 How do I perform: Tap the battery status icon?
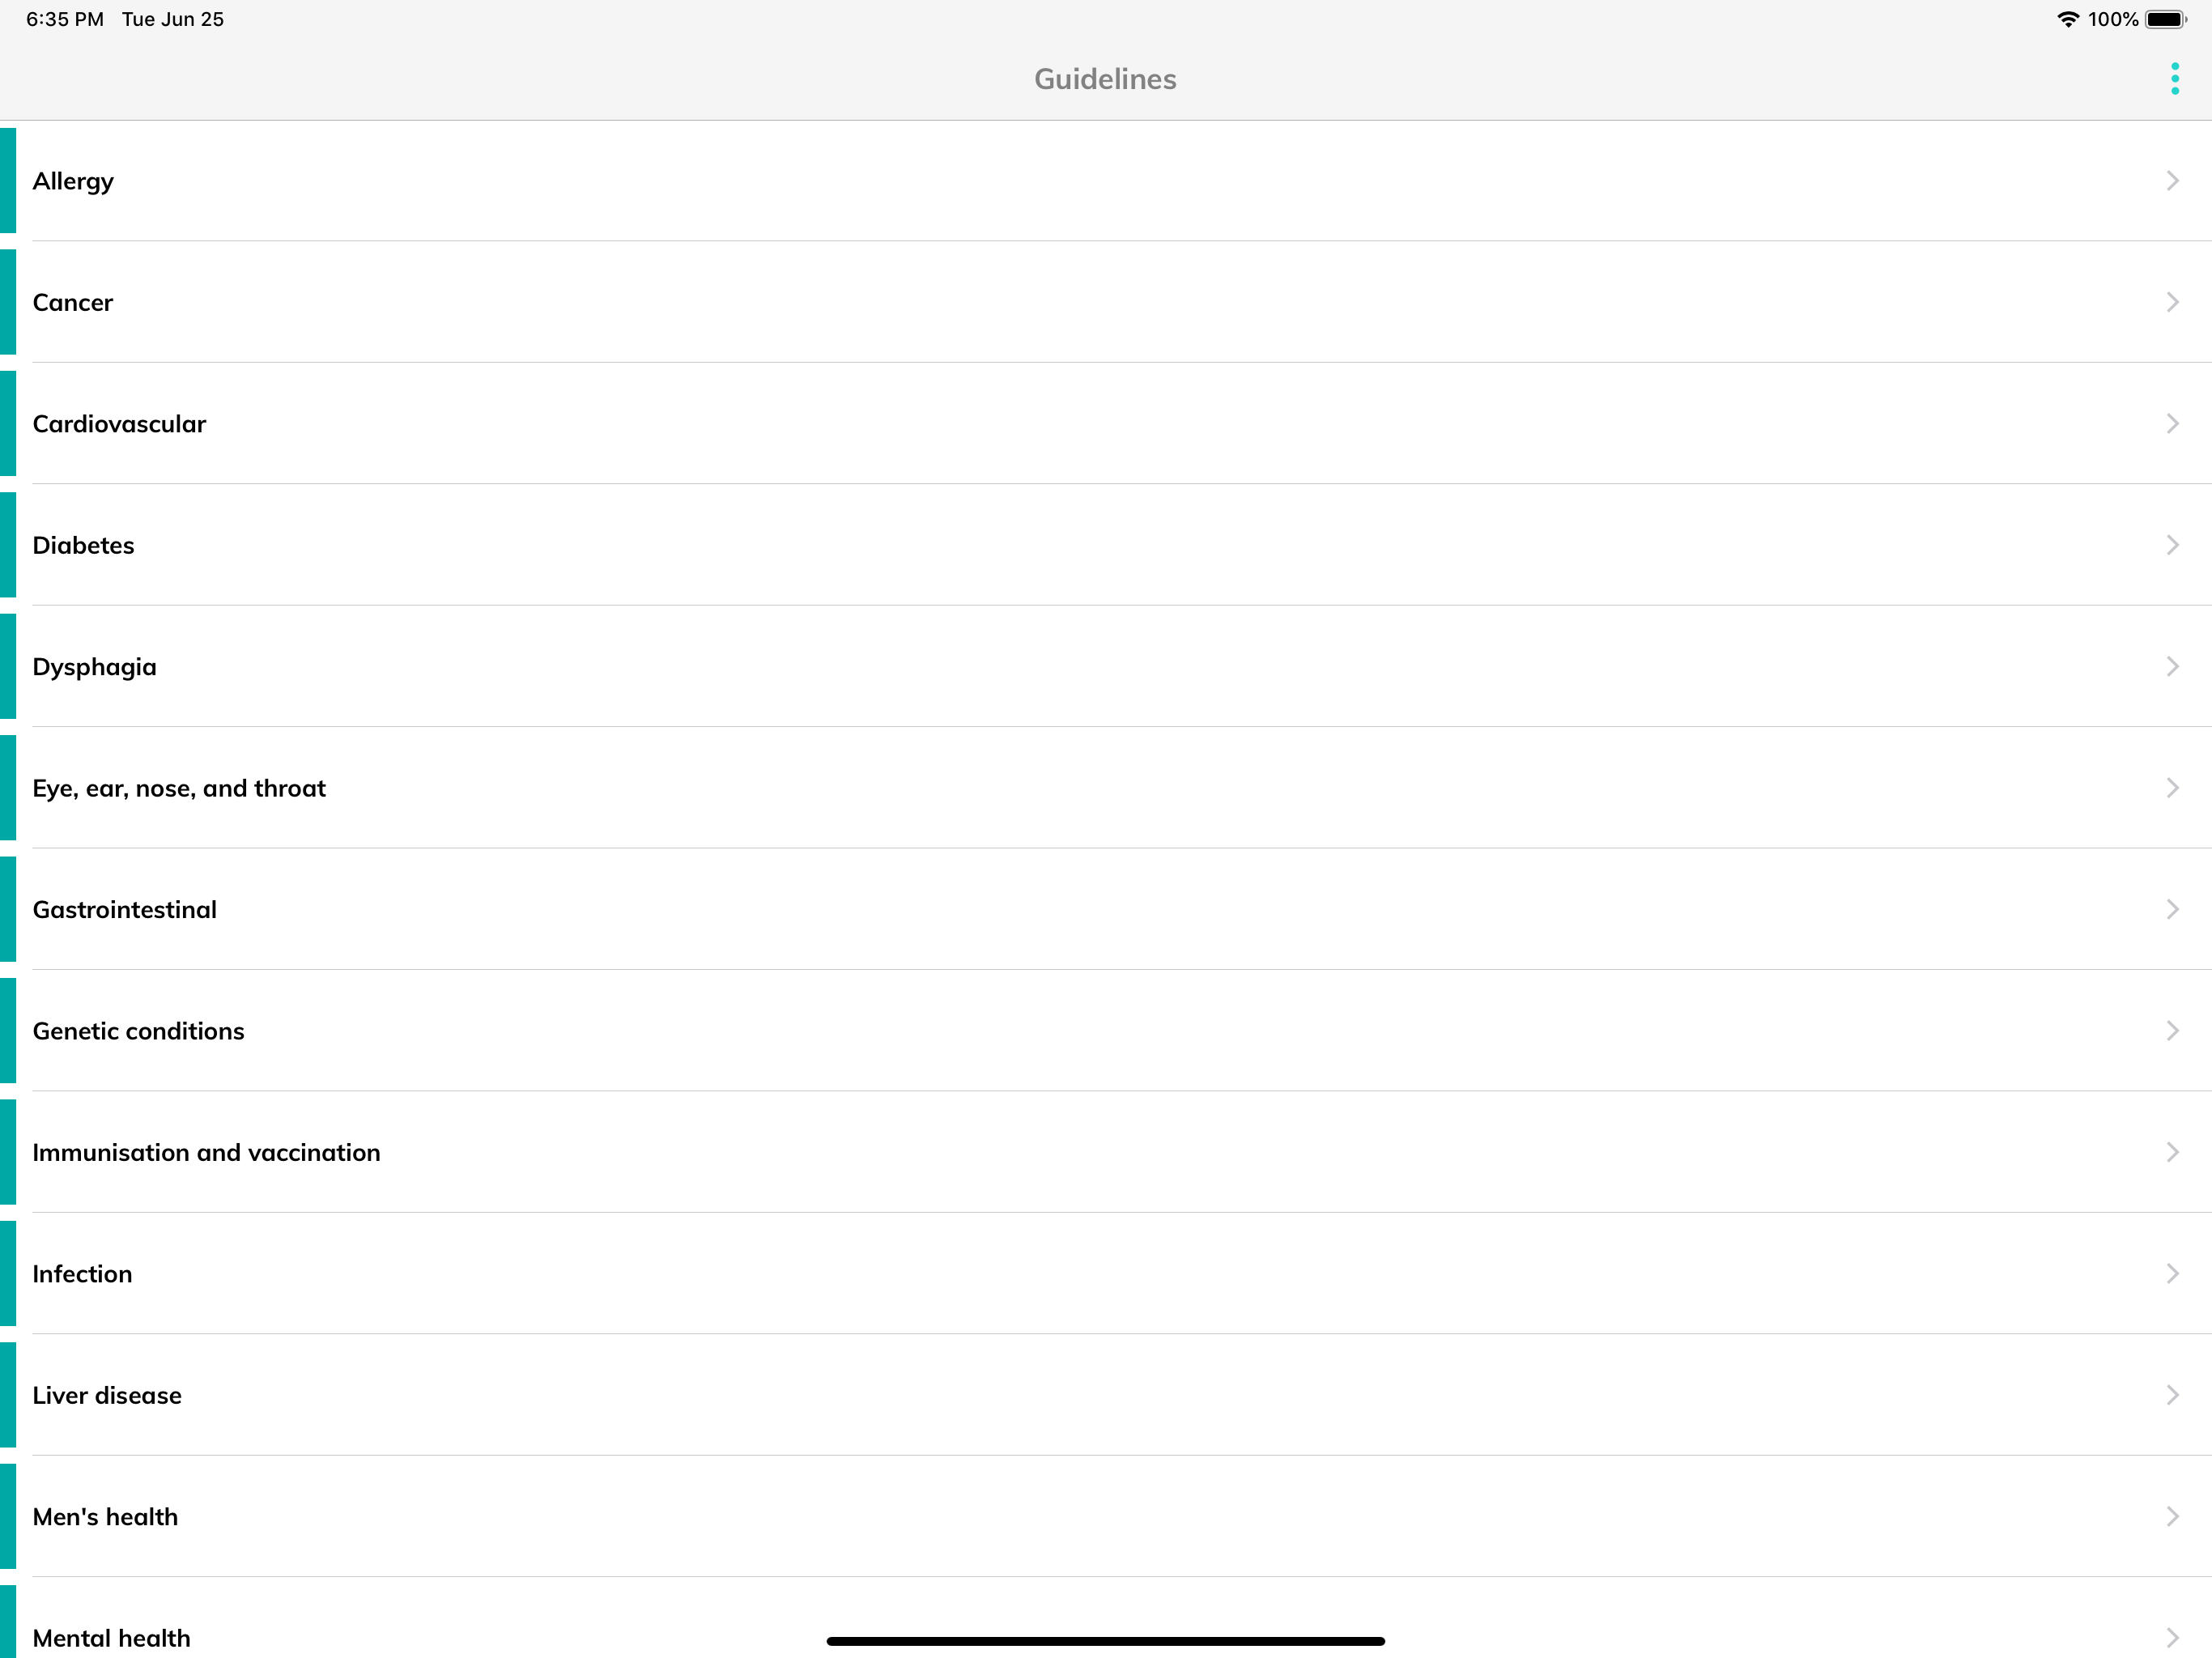[2165, 20]
